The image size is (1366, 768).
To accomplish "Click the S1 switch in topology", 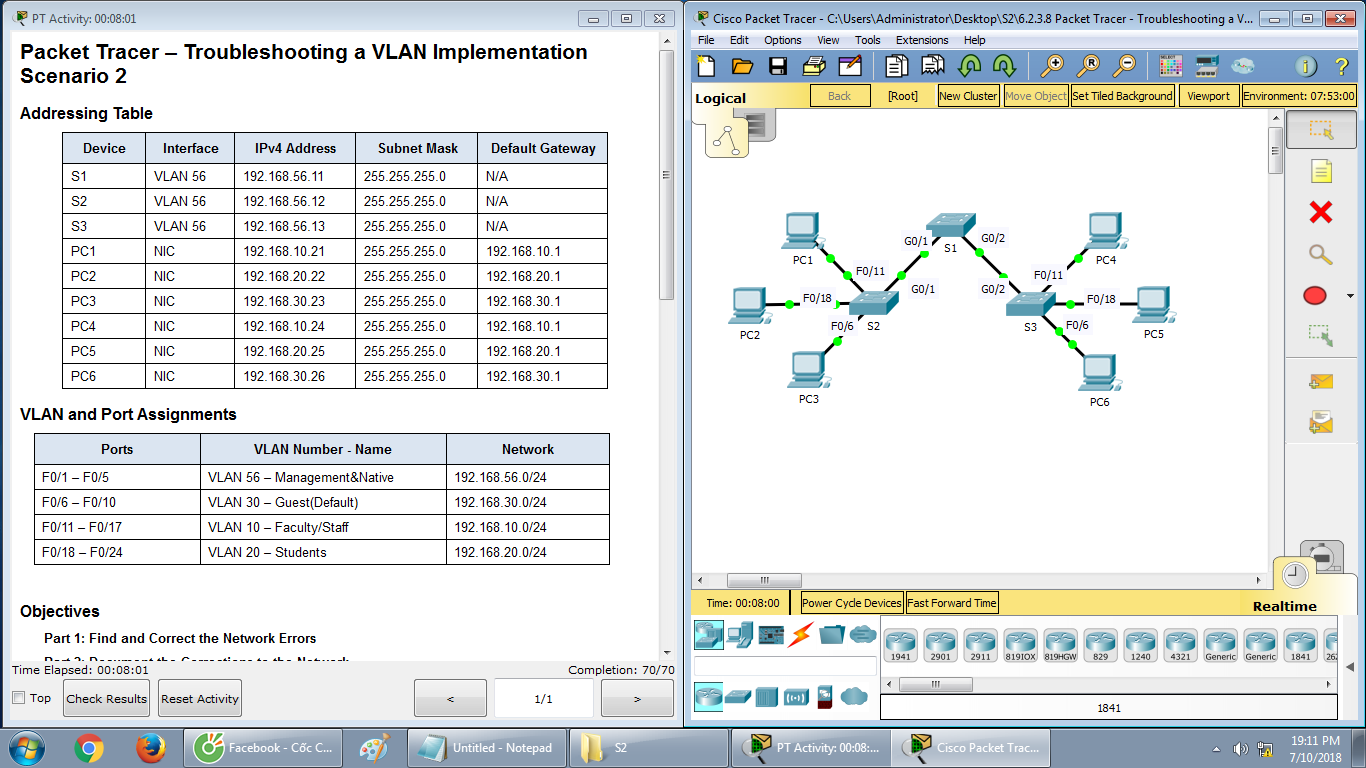I will coord(942,226).
